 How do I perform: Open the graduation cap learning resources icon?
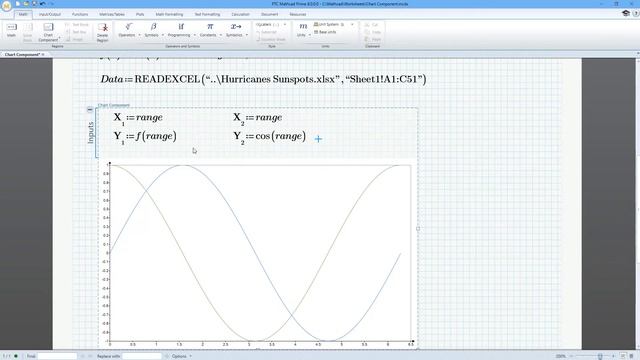coord(626,13)
